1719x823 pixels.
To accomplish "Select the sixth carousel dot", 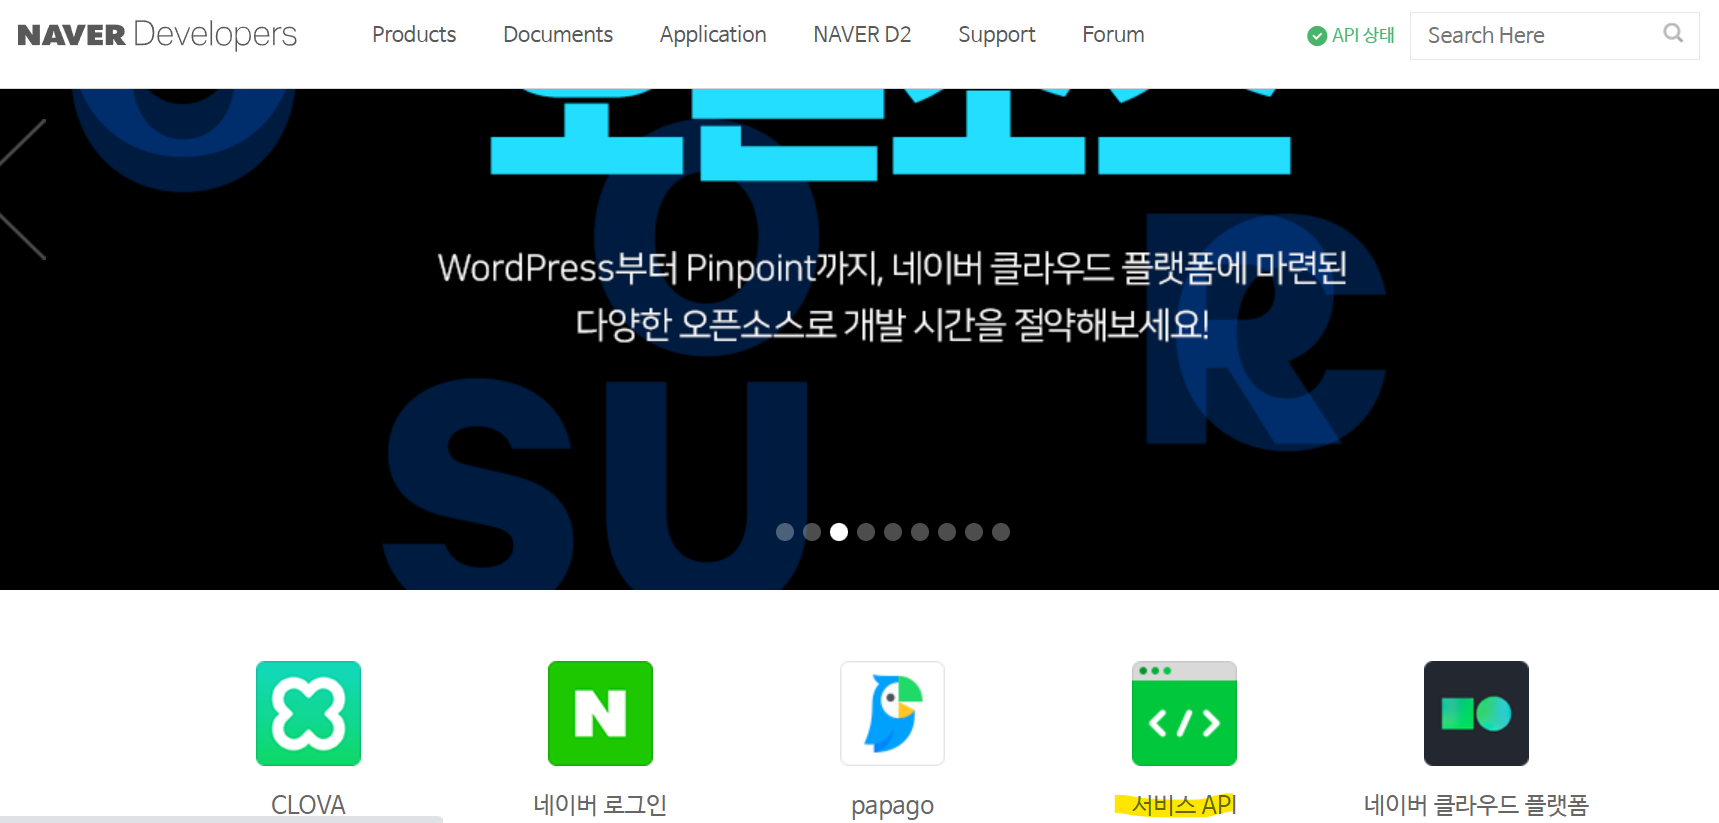I will click(x=920, y=532).
